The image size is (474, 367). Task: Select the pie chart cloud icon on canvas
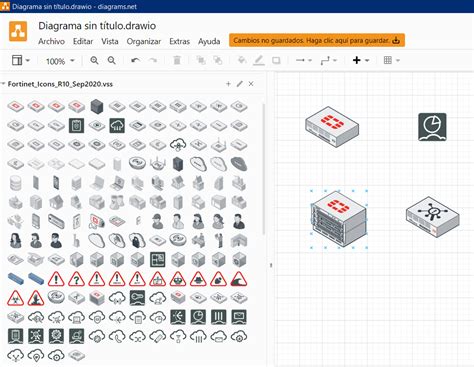[x=432, y=127]
